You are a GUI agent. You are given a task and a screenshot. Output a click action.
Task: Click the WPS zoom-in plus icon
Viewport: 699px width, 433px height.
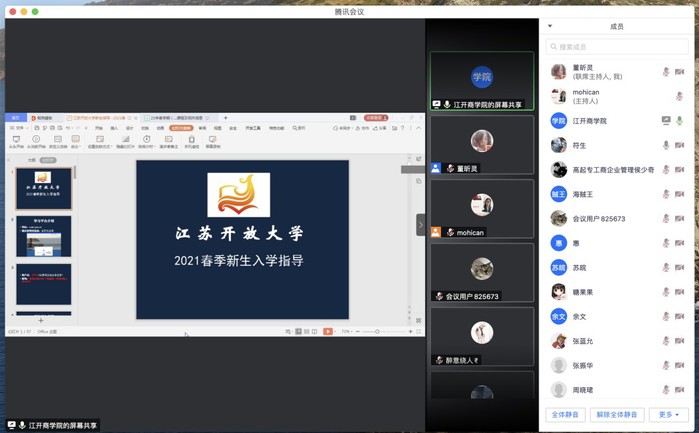[x=410, y=331]
